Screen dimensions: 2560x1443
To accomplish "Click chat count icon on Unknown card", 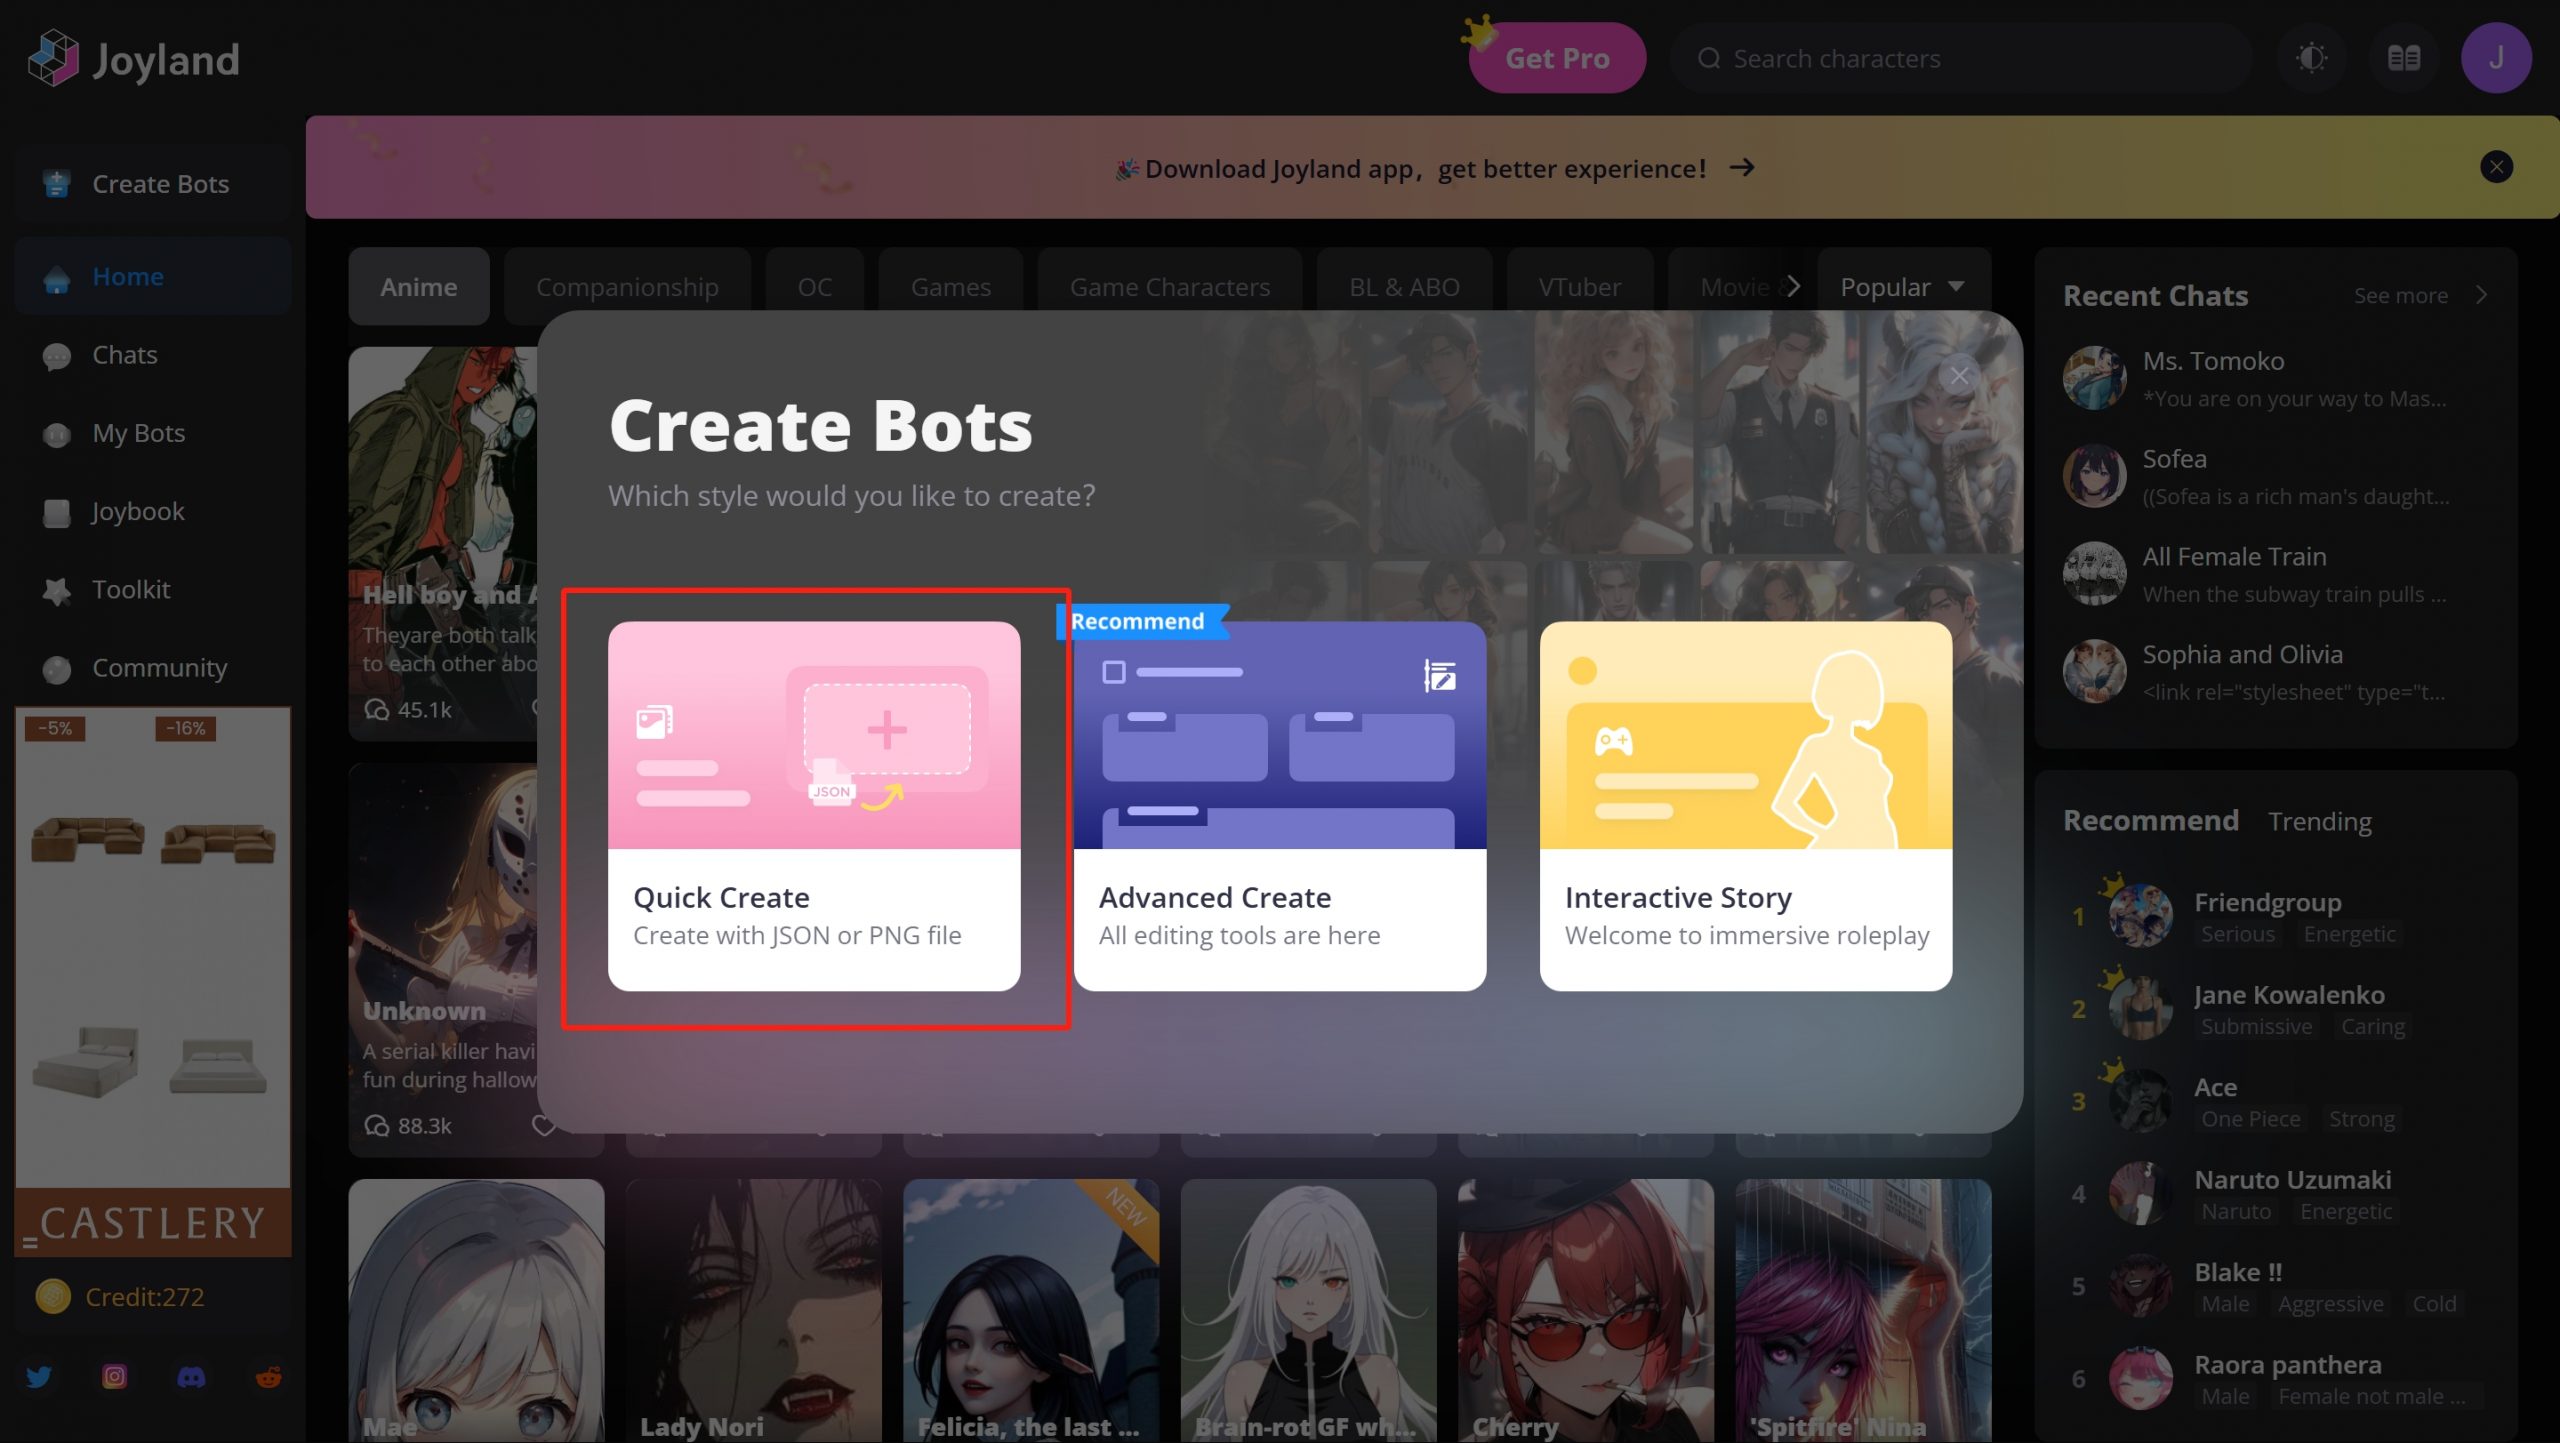I will point(377,1125).
